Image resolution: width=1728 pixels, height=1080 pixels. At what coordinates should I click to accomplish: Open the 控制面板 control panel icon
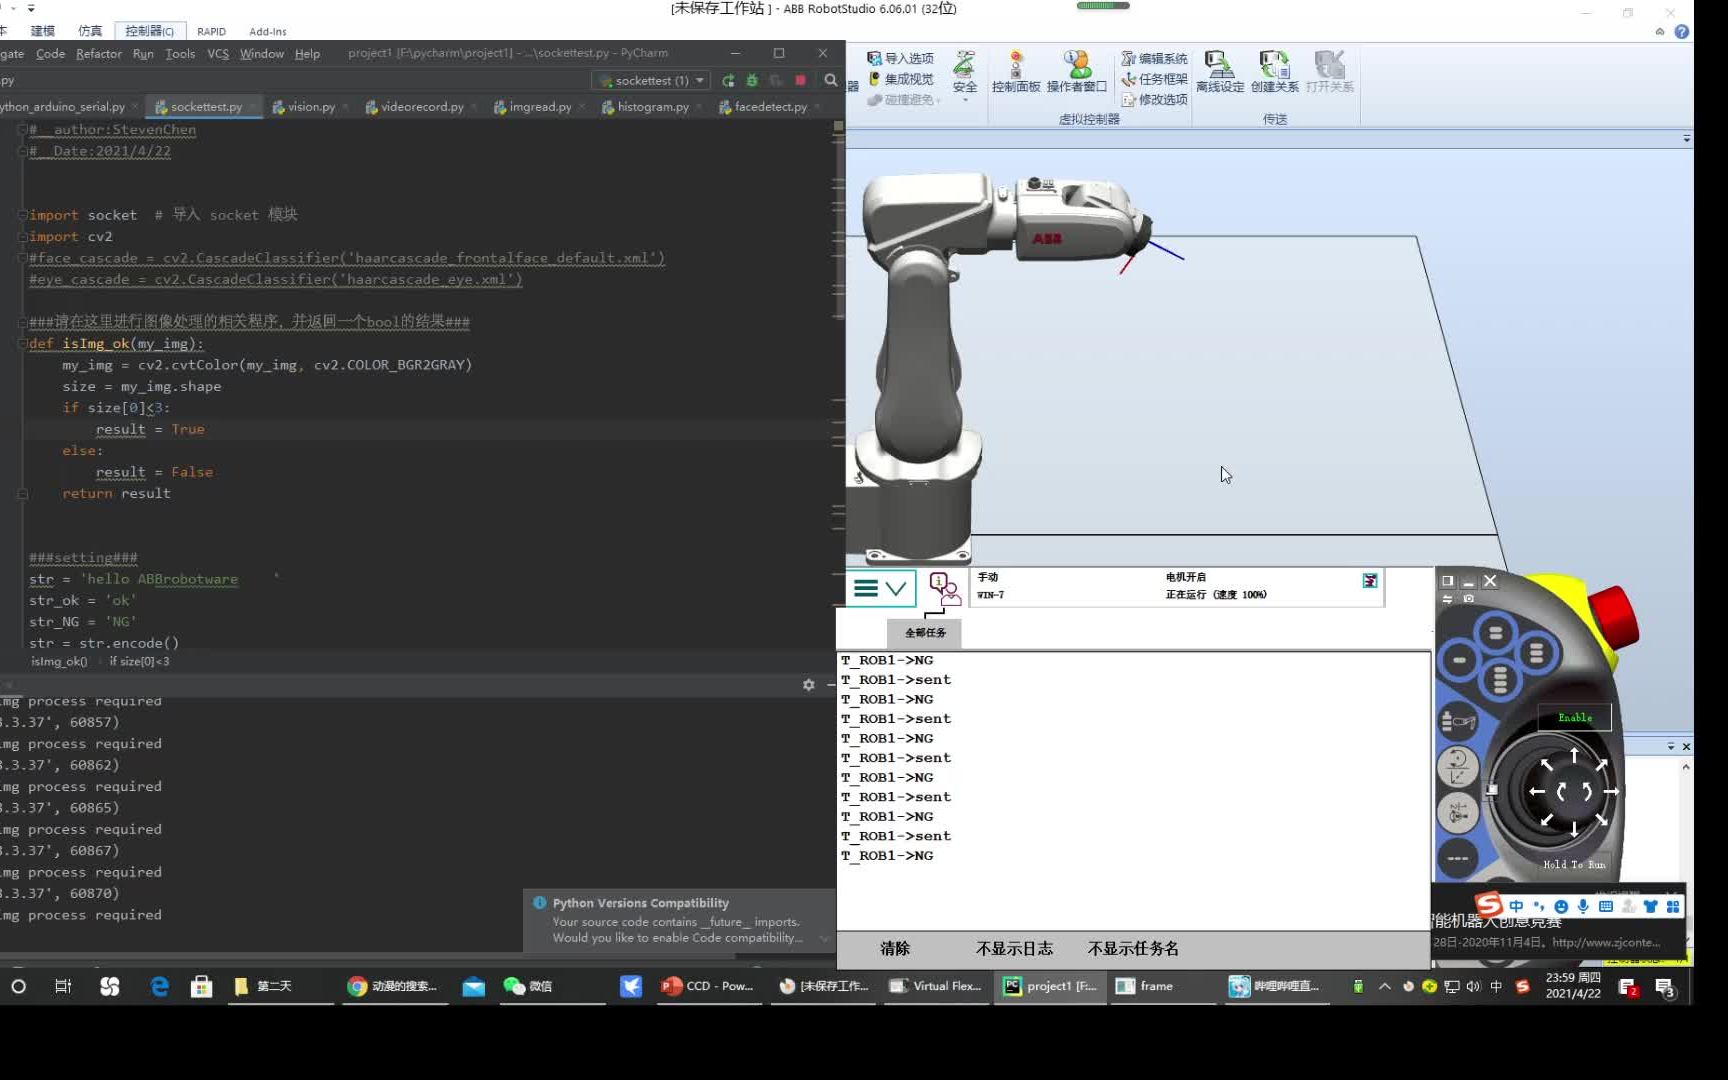point(1015,70)
